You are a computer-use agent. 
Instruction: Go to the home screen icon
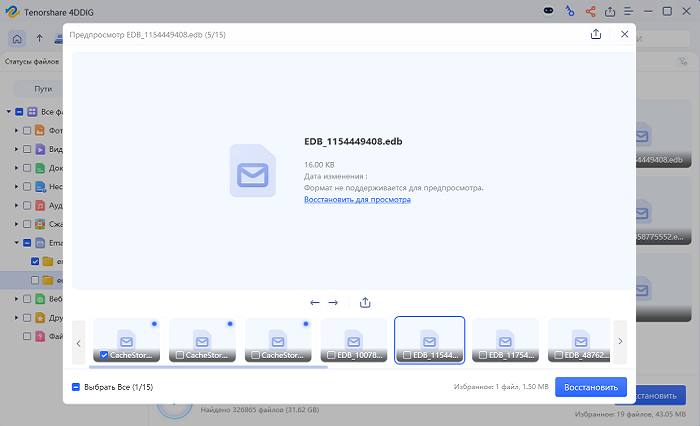pyautogui.click(x=17, y=39)
